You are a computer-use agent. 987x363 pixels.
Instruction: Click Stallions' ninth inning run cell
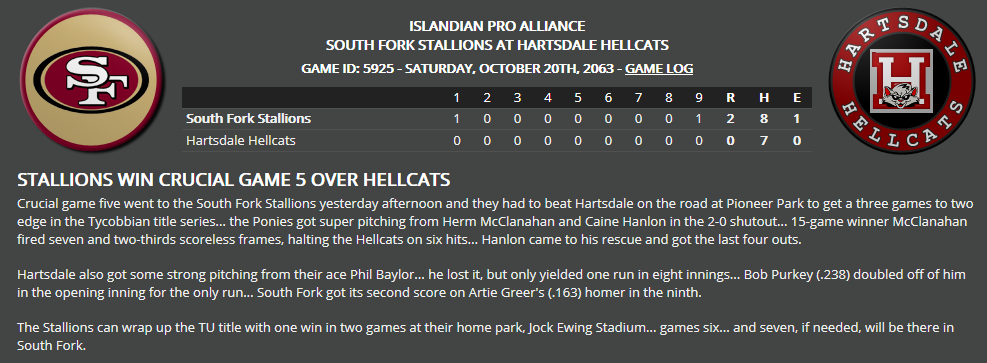[699, 118]
